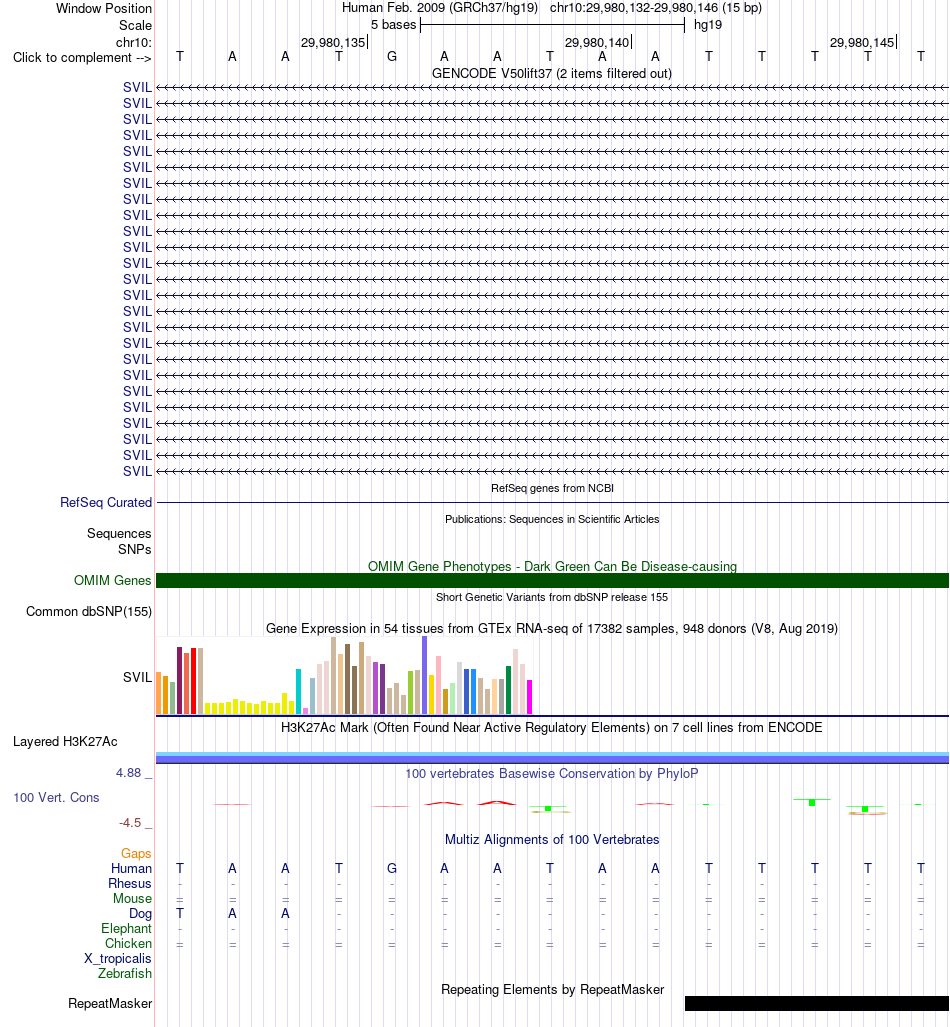Click the "Mouse" alignment row label
950x1027 pixels.
[132, 899]
